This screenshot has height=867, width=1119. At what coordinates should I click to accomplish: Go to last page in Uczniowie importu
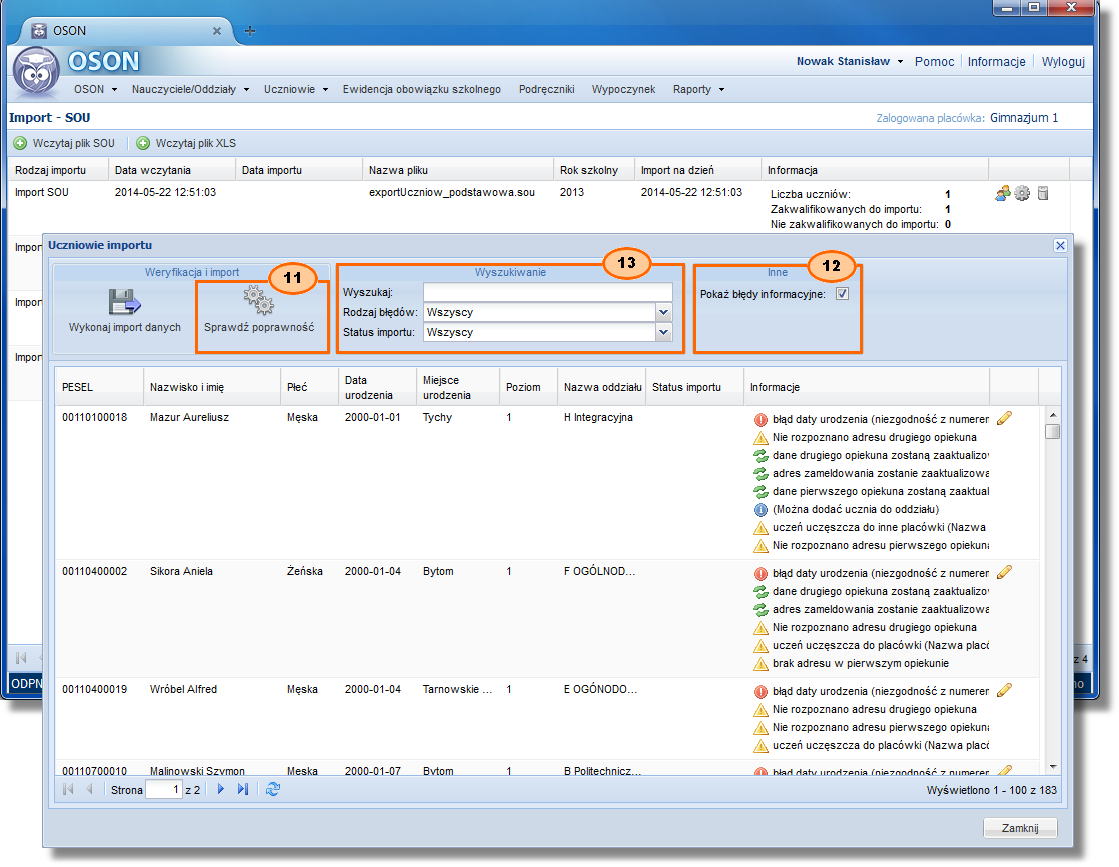pyautogui.click(x=243, y=789)
